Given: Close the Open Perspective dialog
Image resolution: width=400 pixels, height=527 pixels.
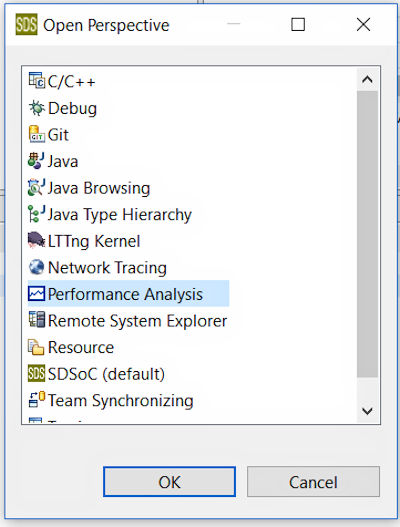Looking at the screenshot, I should (363, 25).
